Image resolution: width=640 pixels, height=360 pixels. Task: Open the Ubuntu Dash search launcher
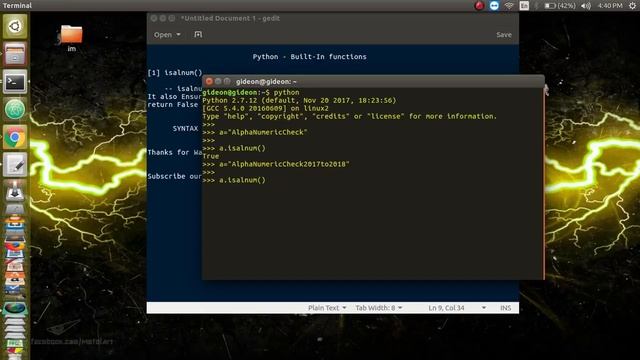15,27
